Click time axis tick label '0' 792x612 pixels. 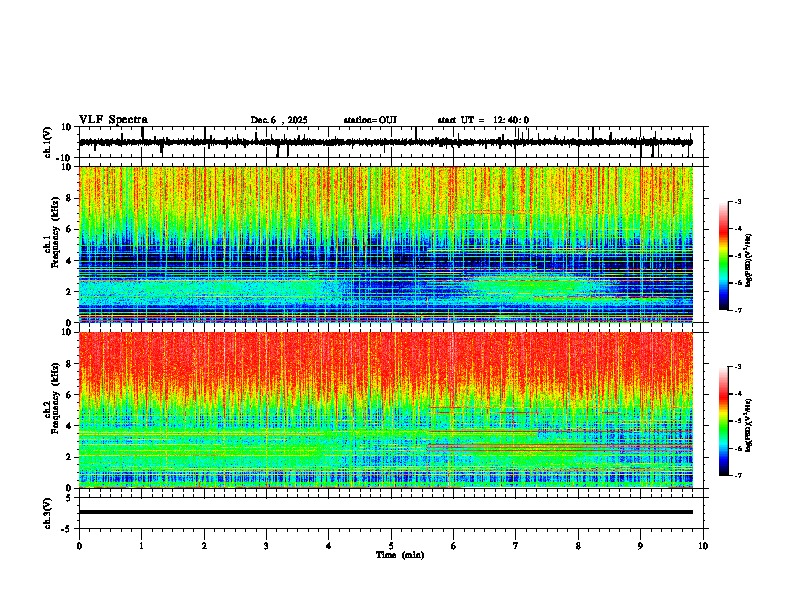pyautogui.click(x=79, y=546)
